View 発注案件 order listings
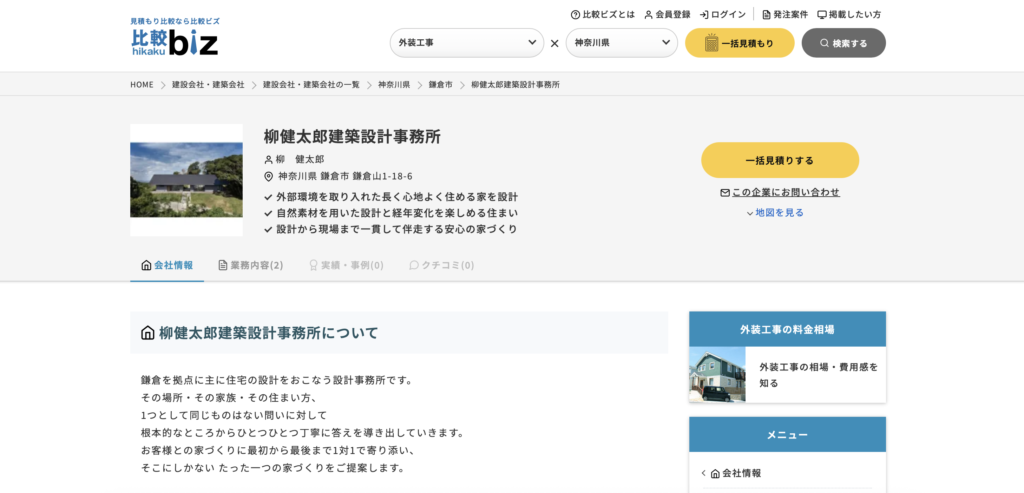This screenshot has height=493, width=1024. [x=784, y=15]
